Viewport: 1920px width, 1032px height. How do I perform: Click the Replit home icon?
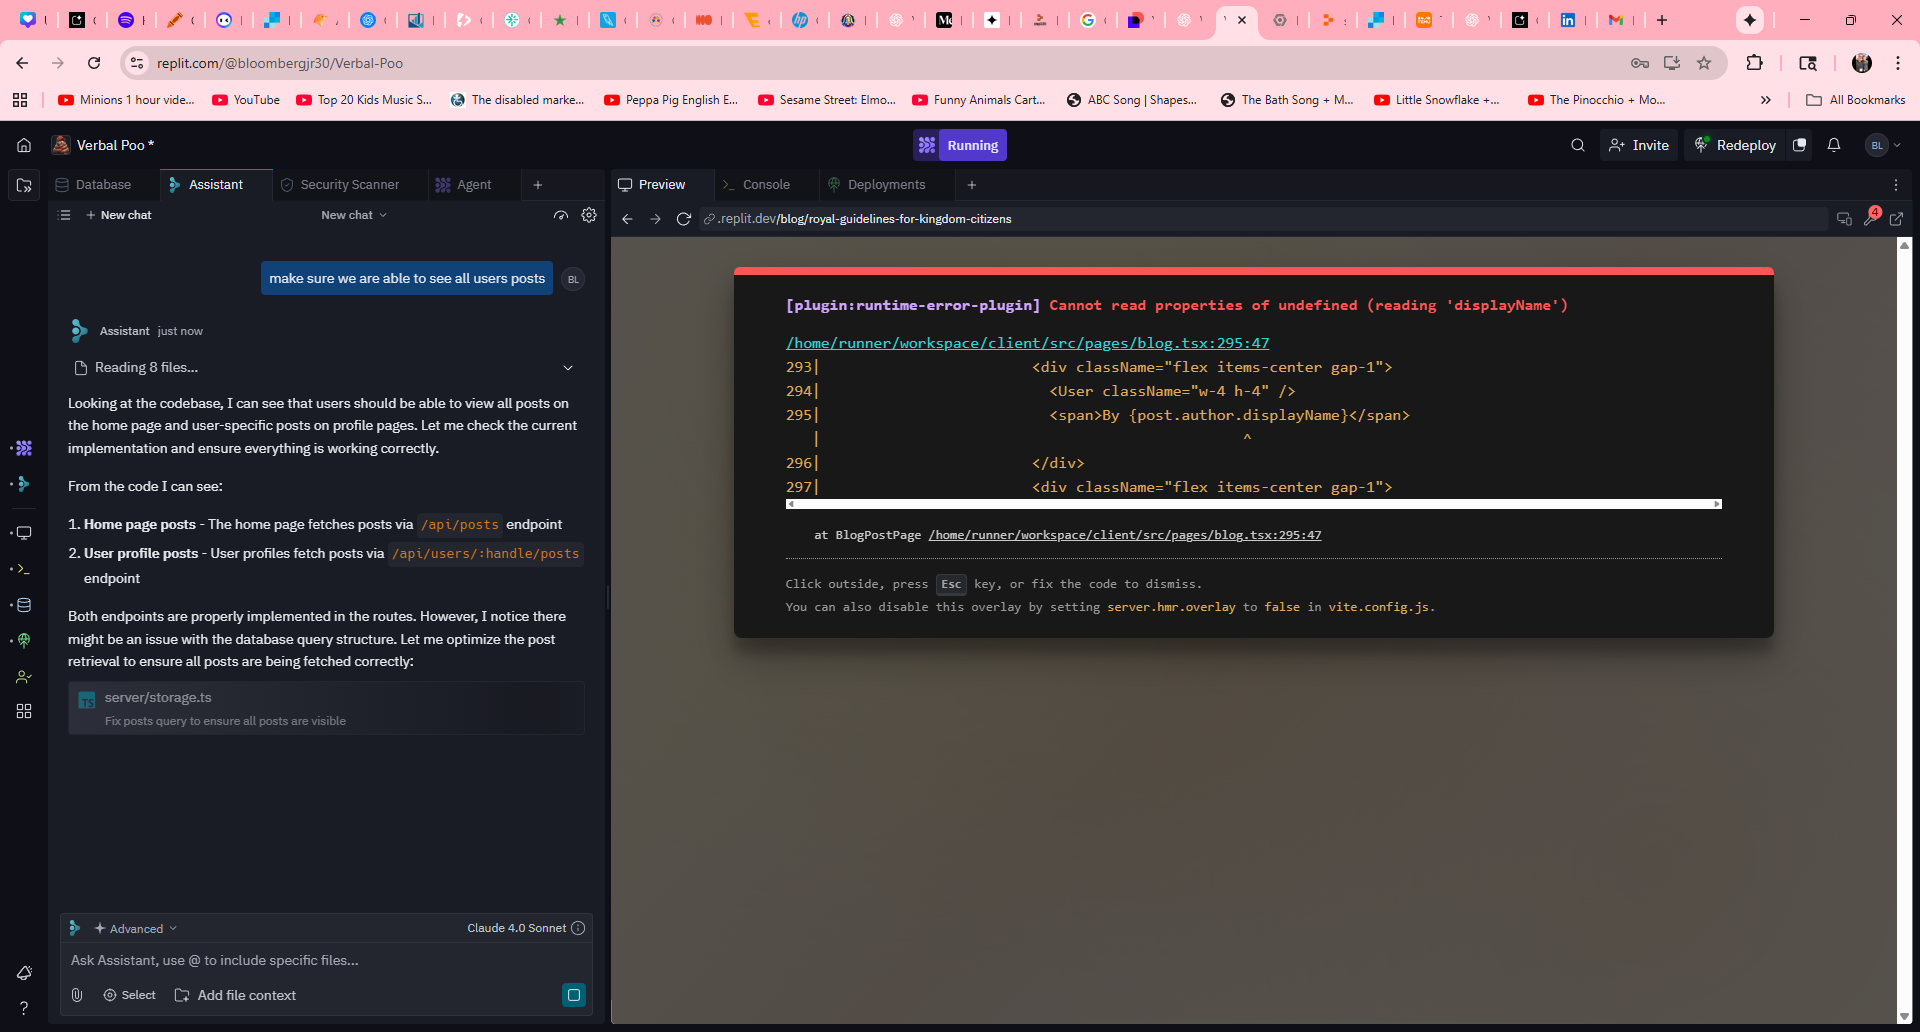(x=24, y=145)
